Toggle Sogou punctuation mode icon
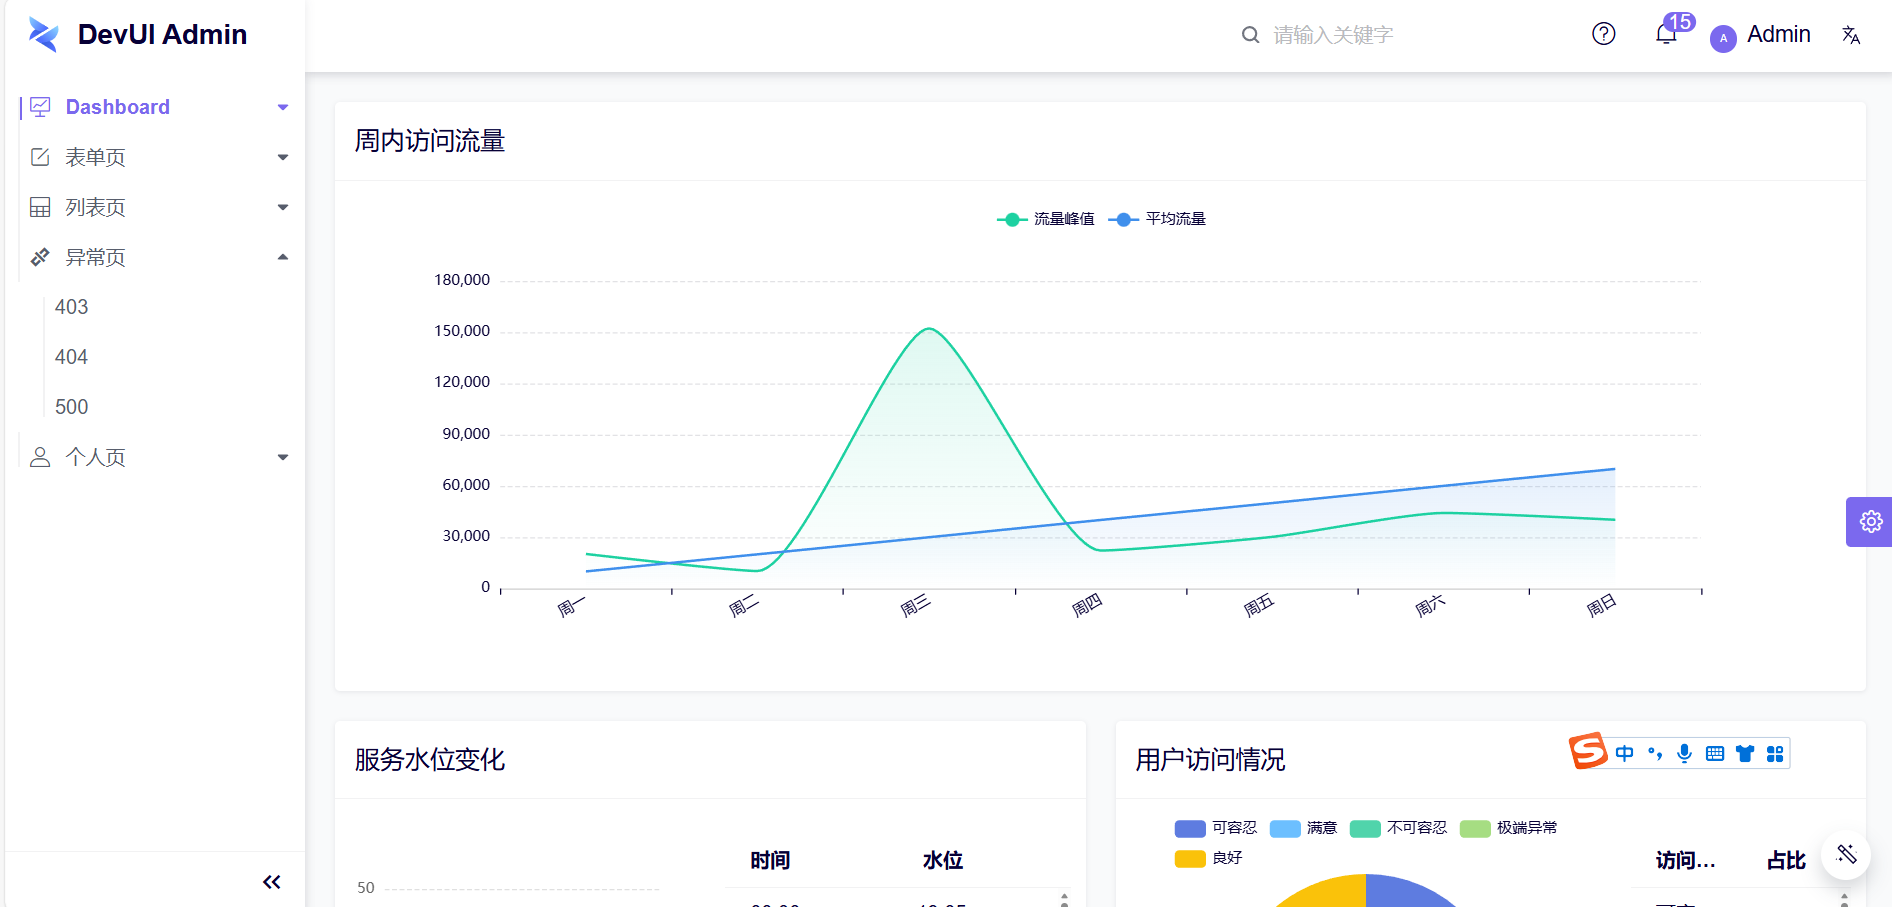This screenshot has width=1892, height=907. (1655, 753)
